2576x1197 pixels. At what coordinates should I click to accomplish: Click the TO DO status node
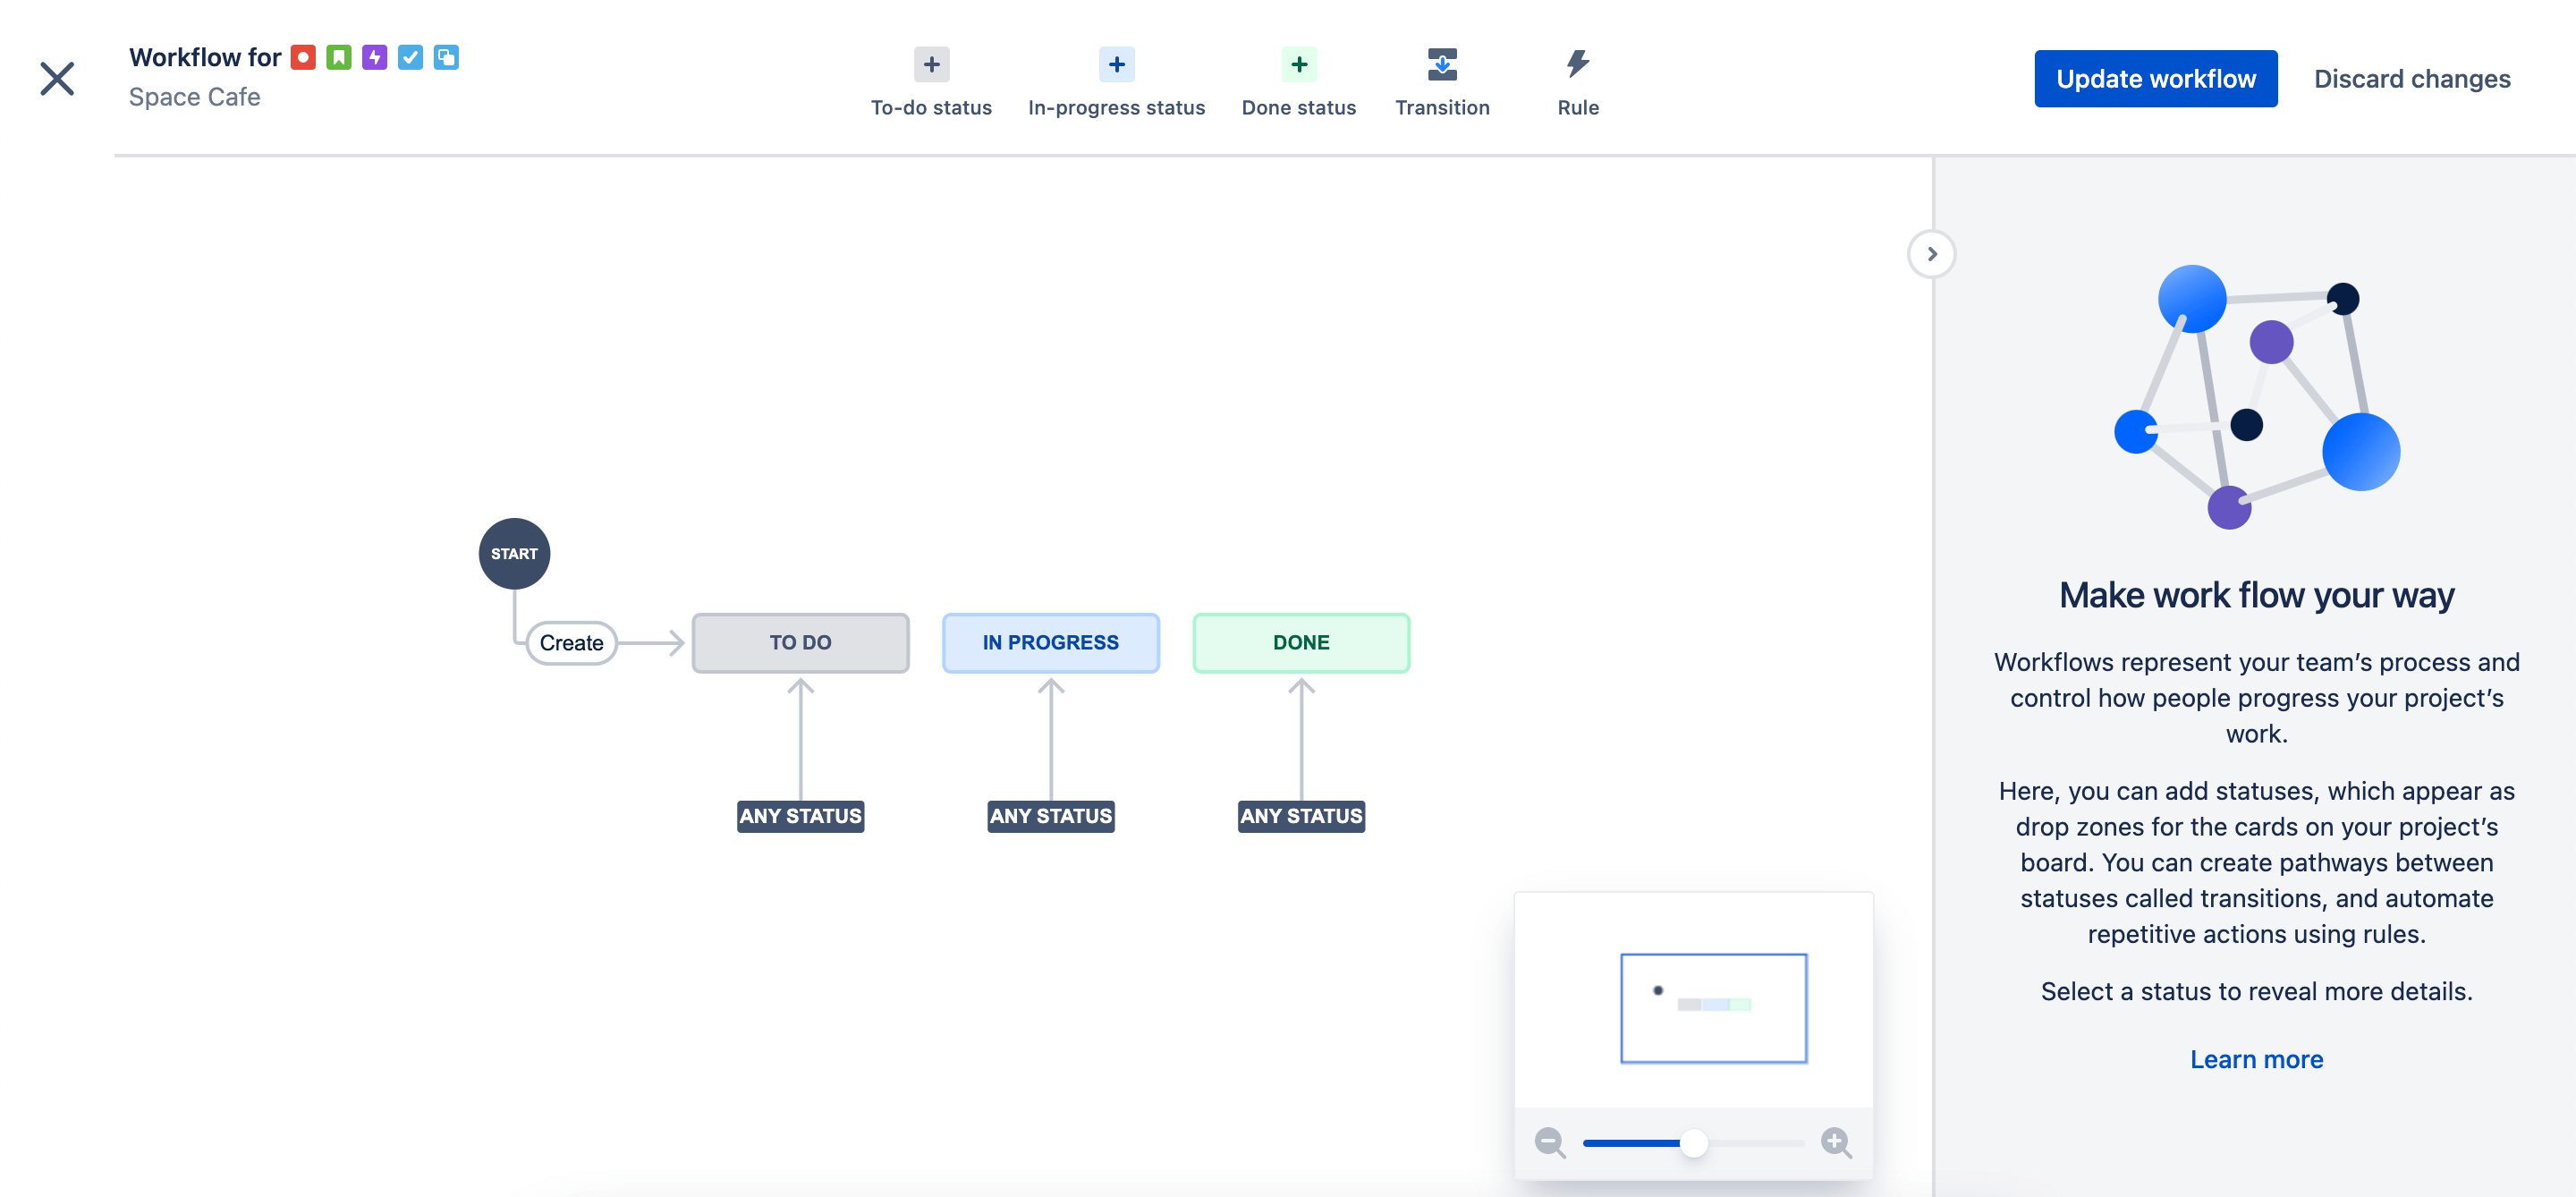tap(800, 641)
